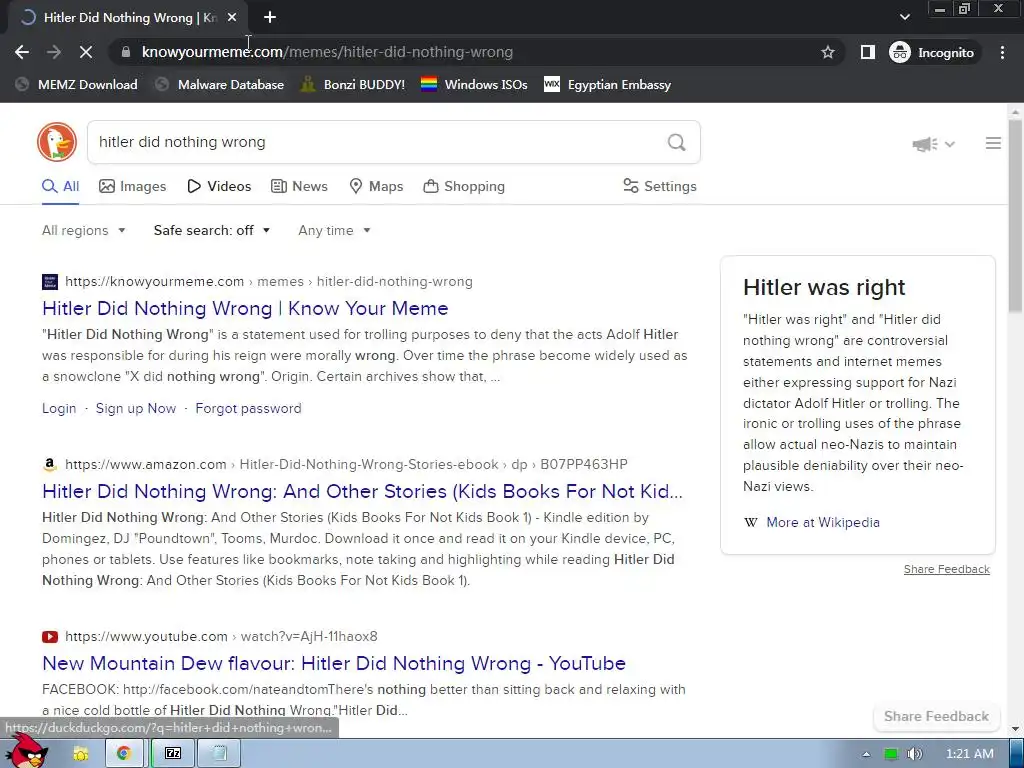The image size is (1024, 768).
Task: Click the taskbar clock 1:21 AM
Action: tap(970, 754)
